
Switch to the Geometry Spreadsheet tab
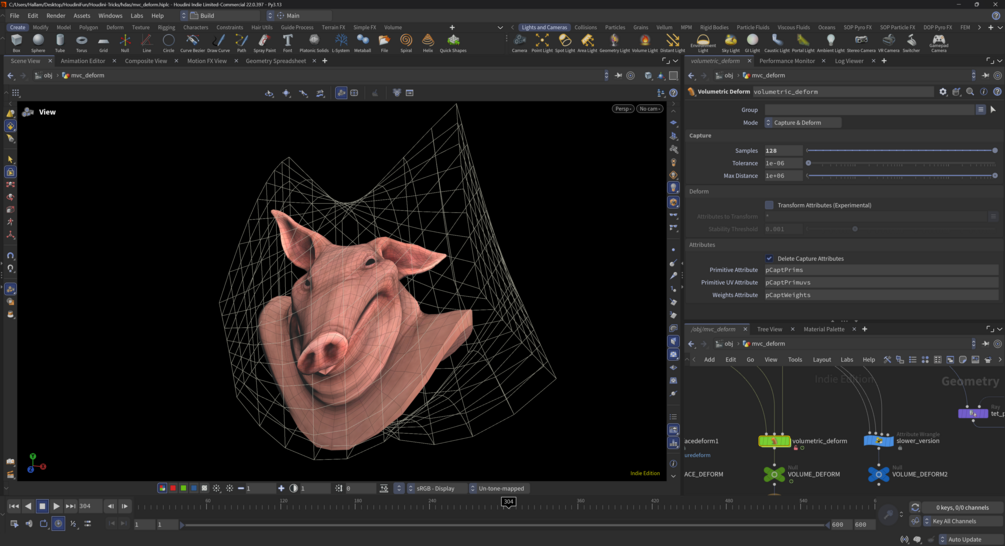point(276,61)
